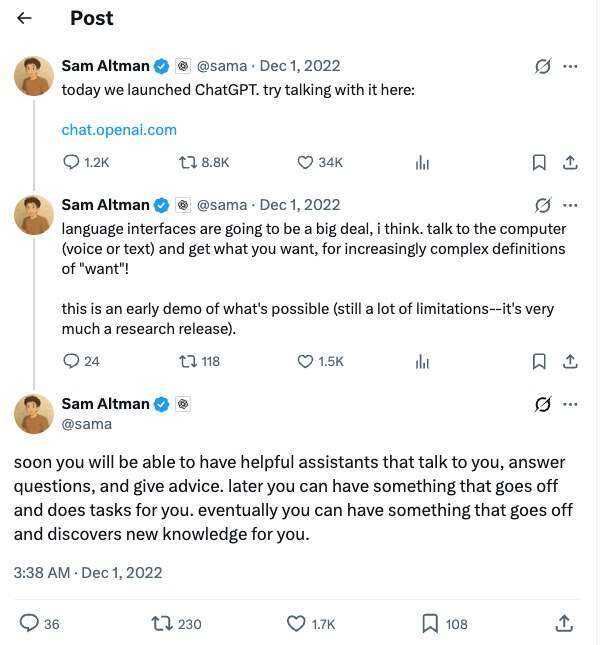Open more options menu on first post

pyautogui.click(x=571, y=66)
